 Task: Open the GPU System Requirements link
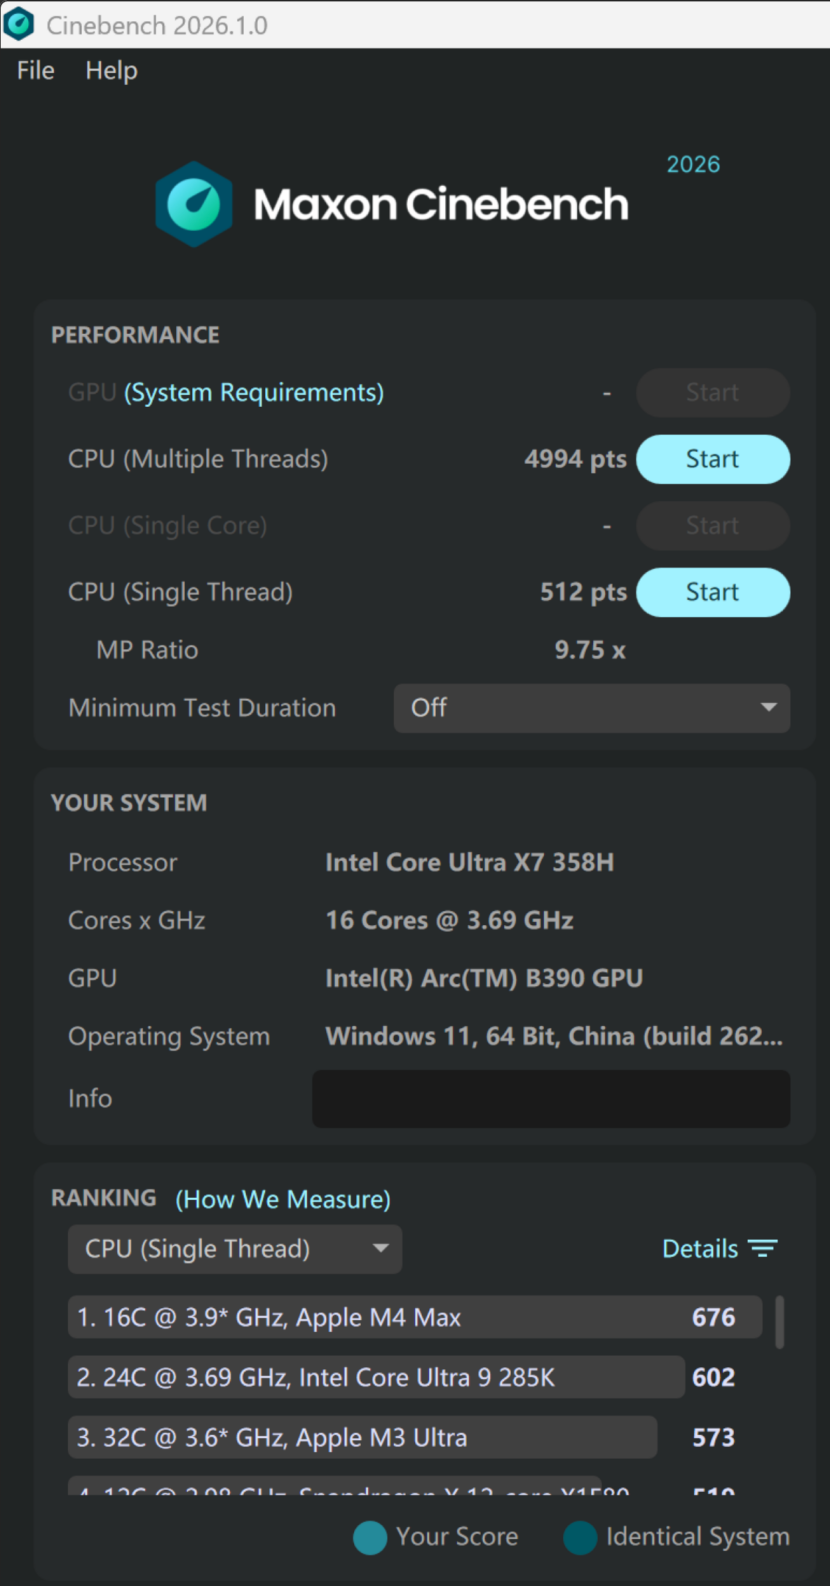point(254,393)
